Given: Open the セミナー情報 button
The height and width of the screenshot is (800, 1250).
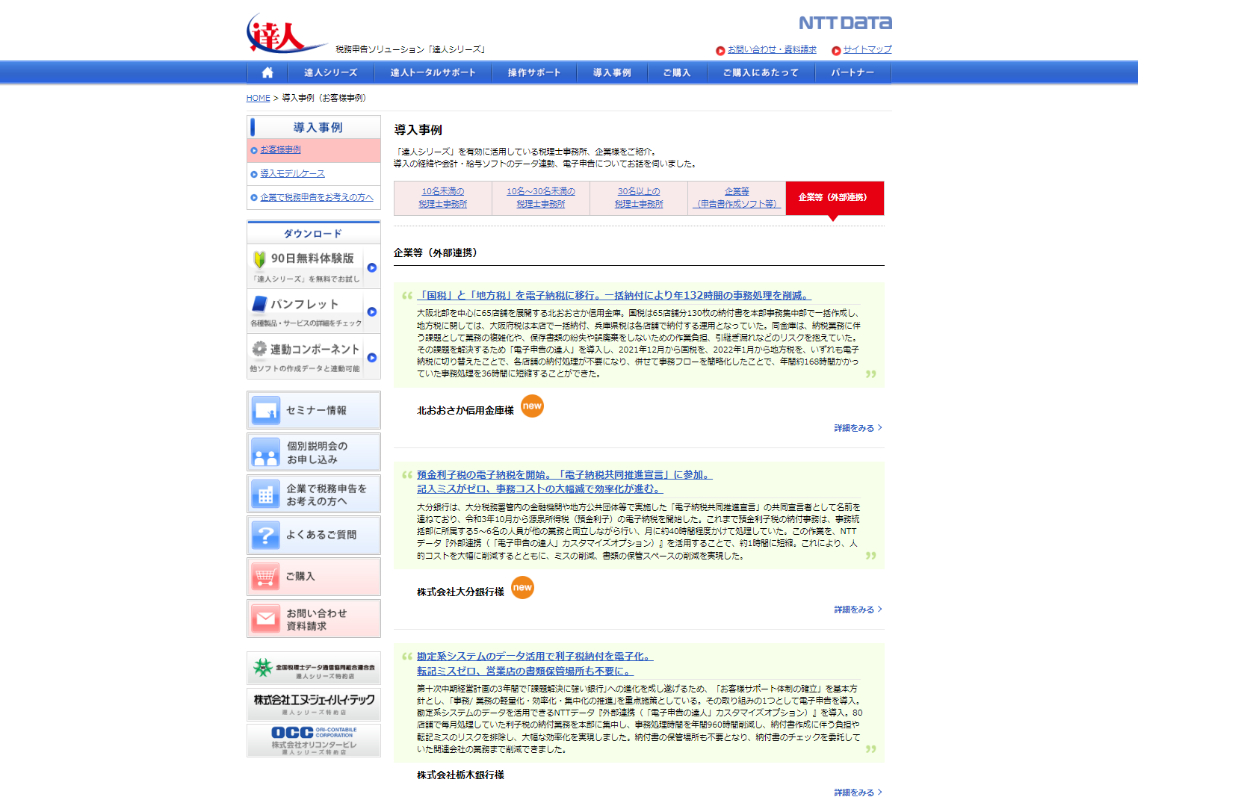Looking at the screenshot, I should 313,410.
